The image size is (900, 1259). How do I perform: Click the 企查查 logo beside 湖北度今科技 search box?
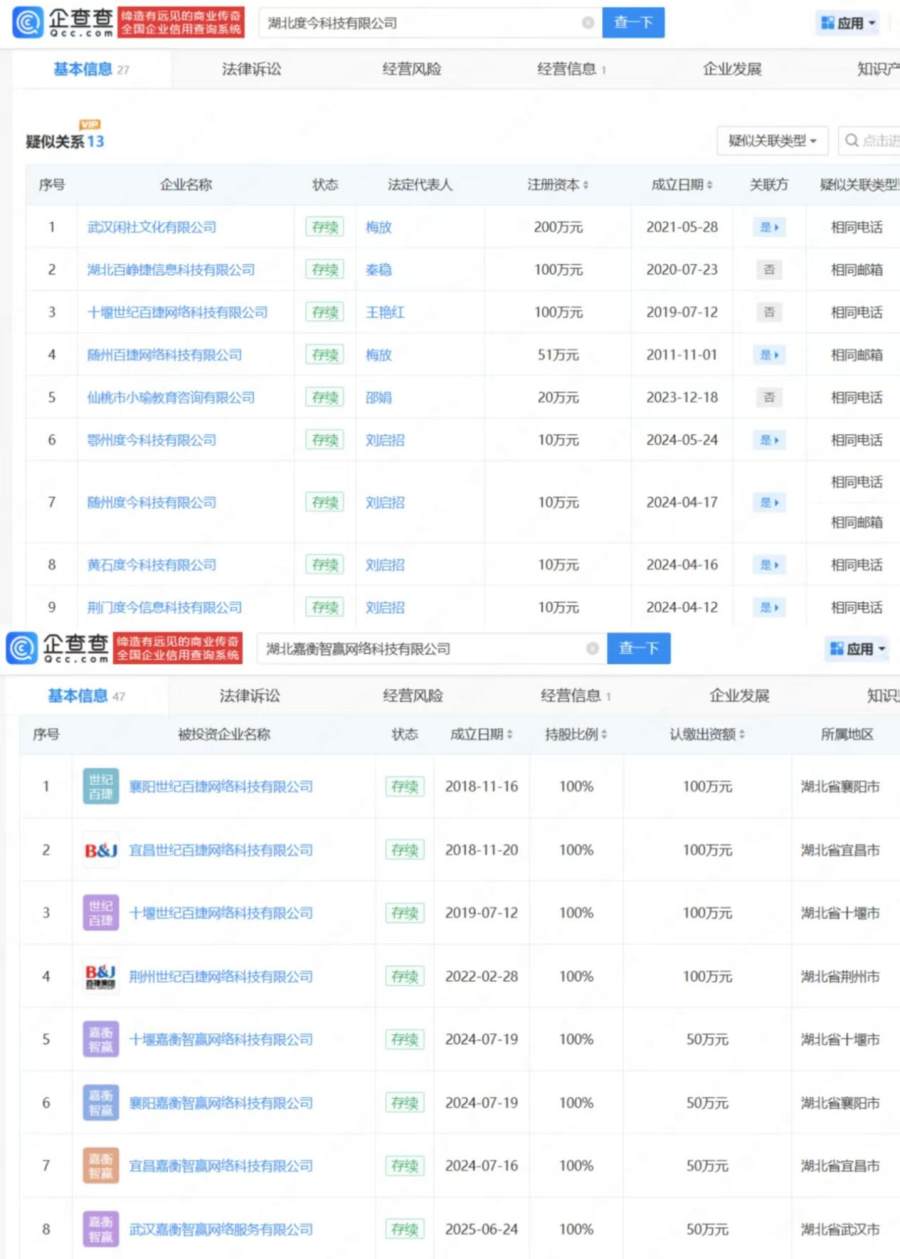(x=62, y=22)
